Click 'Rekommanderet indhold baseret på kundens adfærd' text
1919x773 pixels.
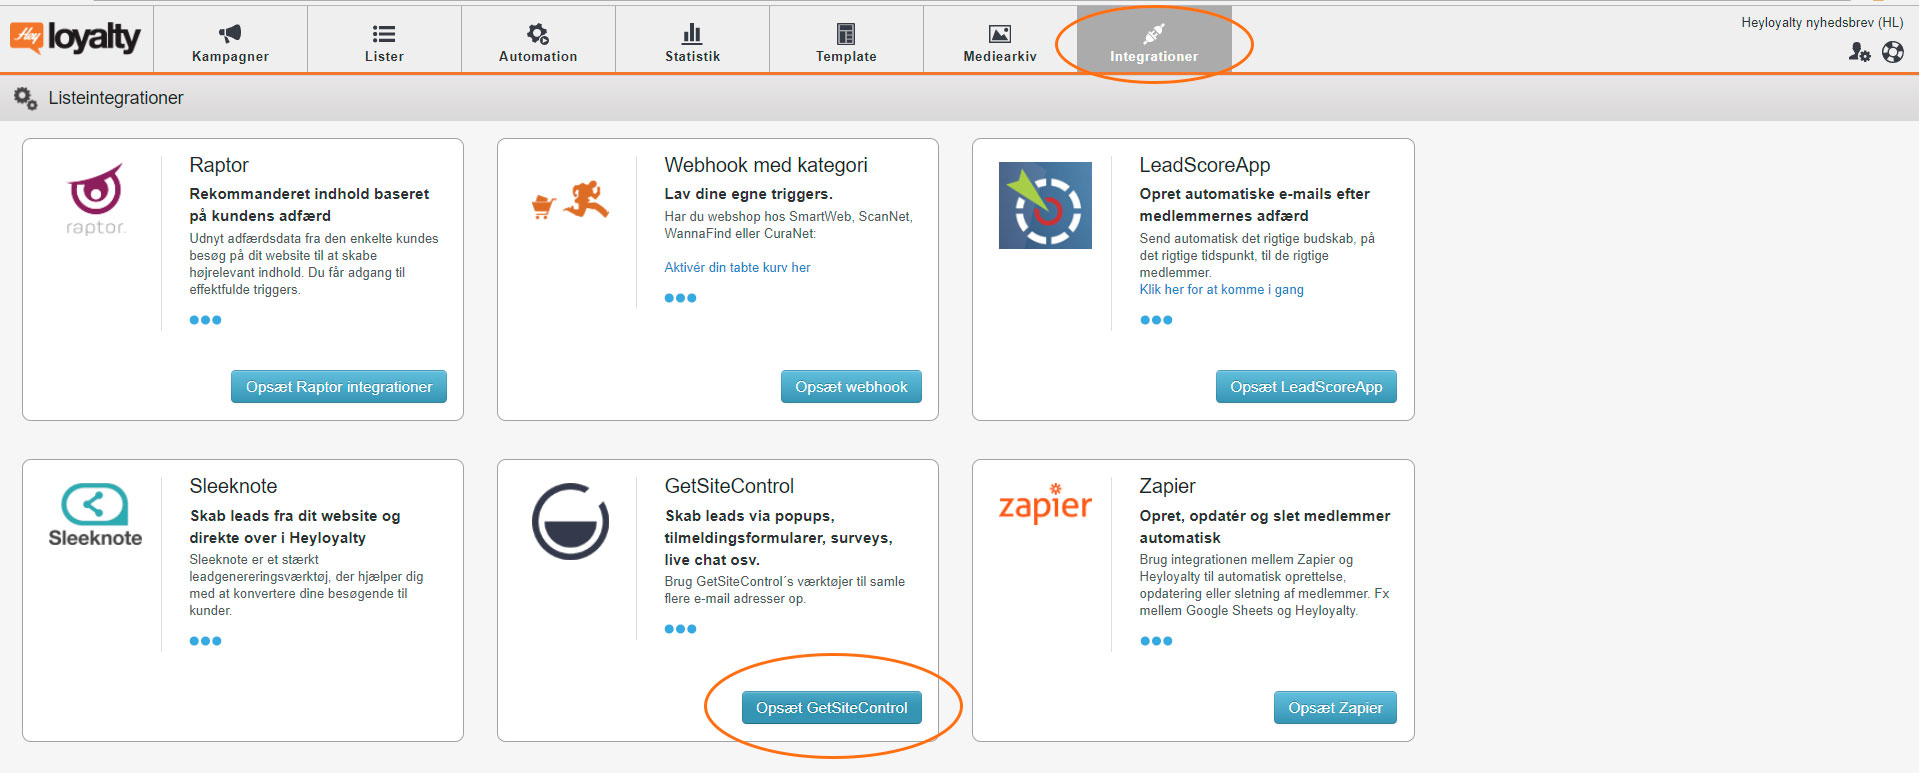click(309, 205)
